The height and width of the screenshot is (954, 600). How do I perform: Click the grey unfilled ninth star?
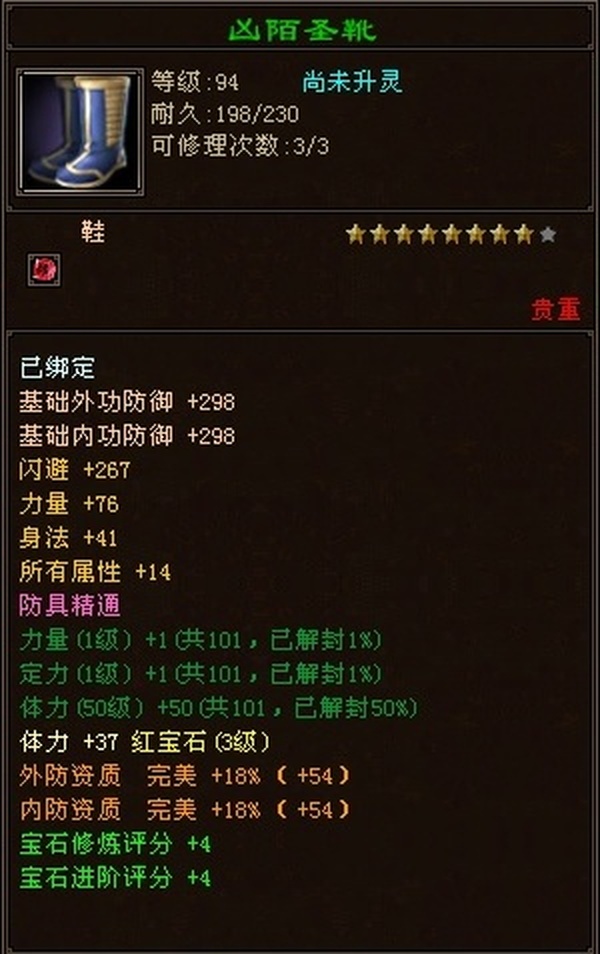[548, 234]
